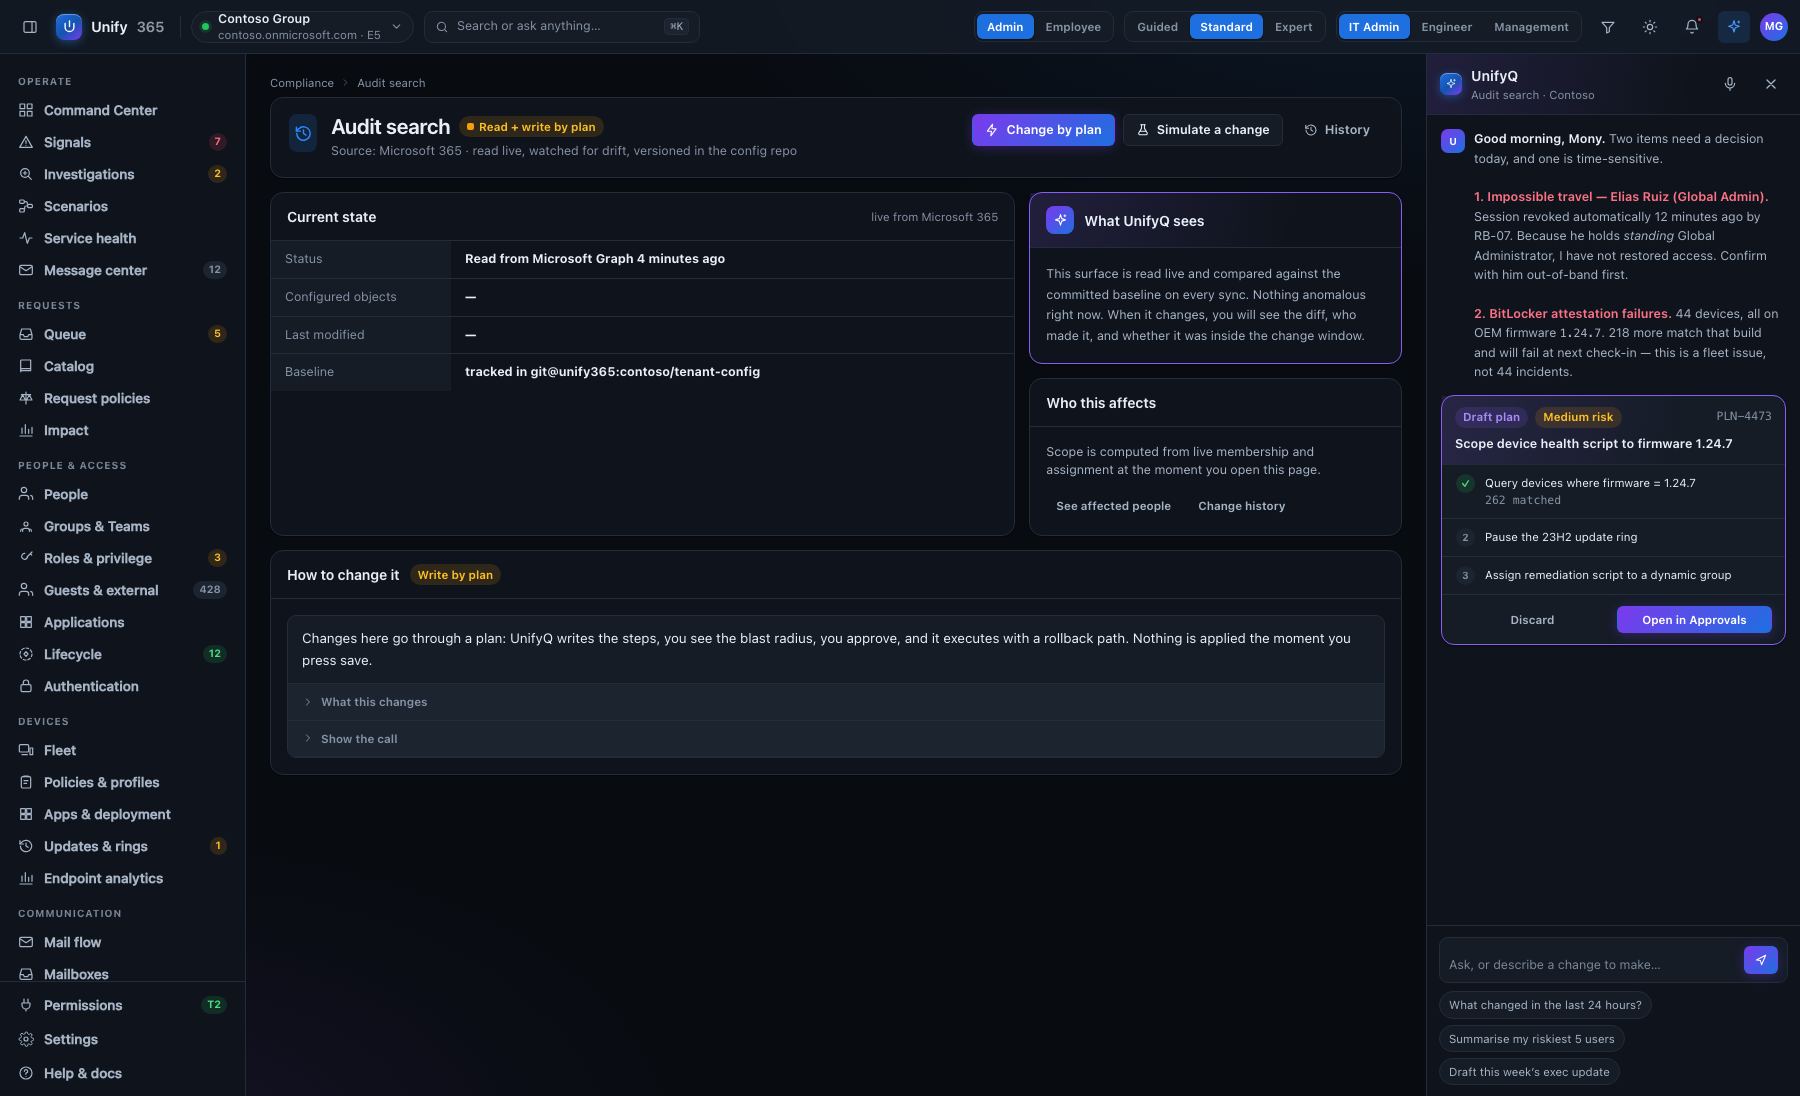1800x1096 pixels.
Task: Expand What this changes section
Action: pos(835,702)
